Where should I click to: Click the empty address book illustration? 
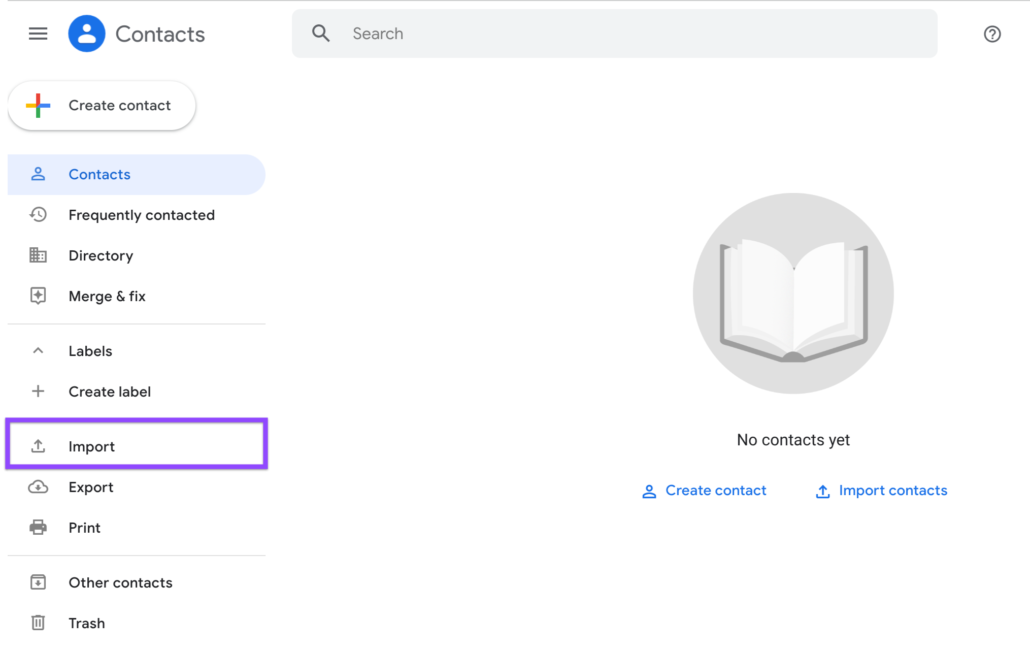[793, 294]
